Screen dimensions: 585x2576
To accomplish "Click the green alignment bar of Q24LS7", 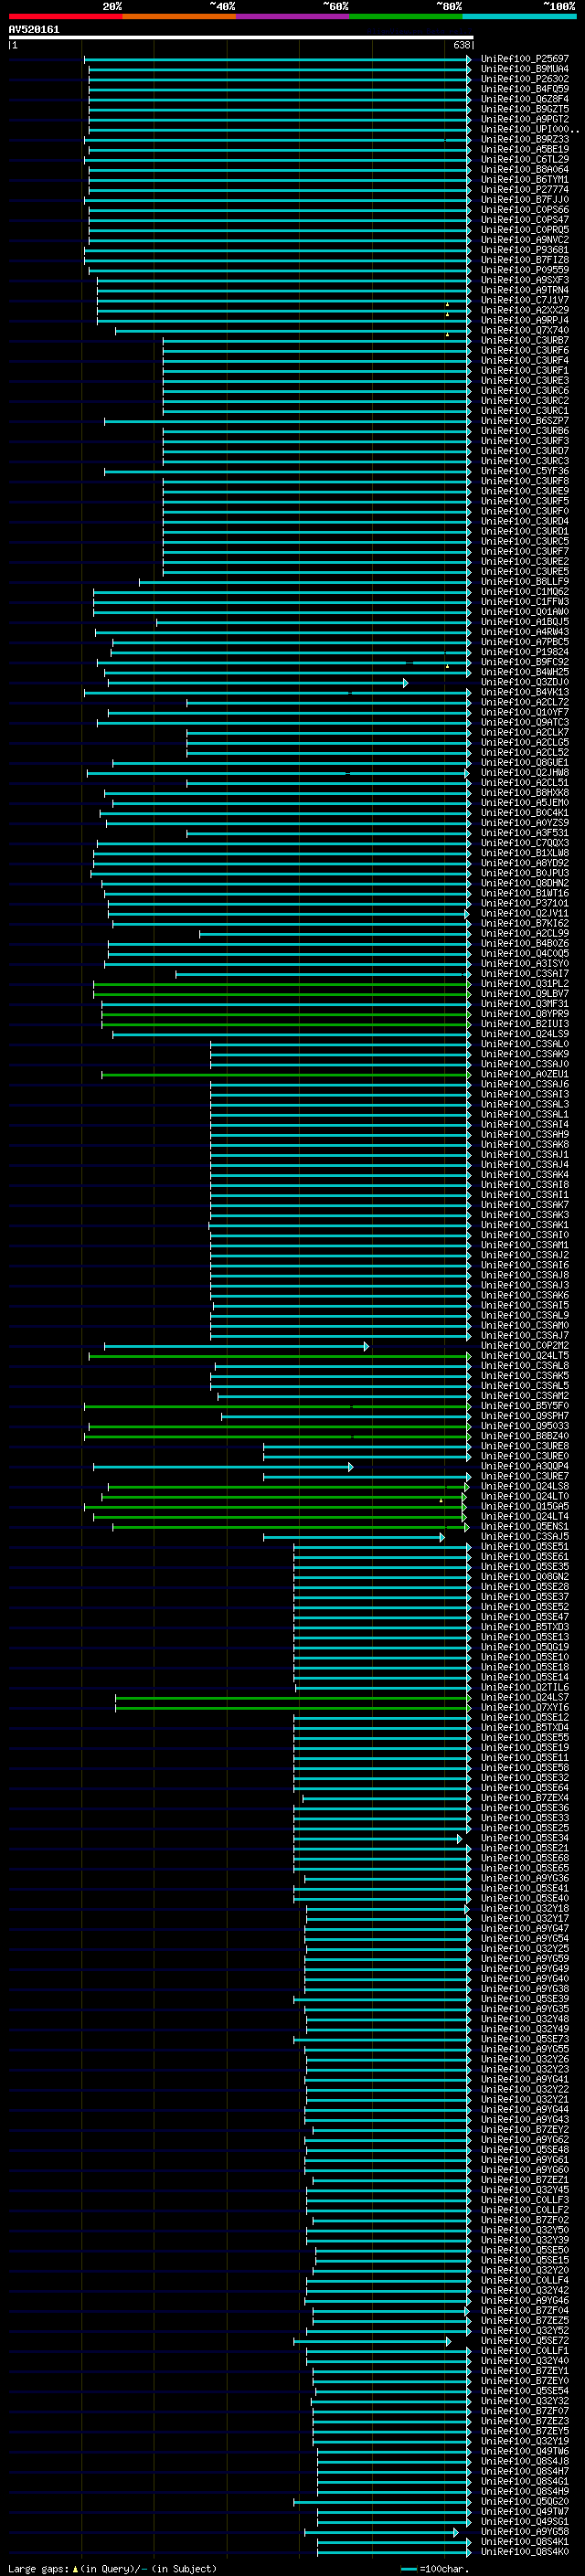I will [x=293, y=1698].
